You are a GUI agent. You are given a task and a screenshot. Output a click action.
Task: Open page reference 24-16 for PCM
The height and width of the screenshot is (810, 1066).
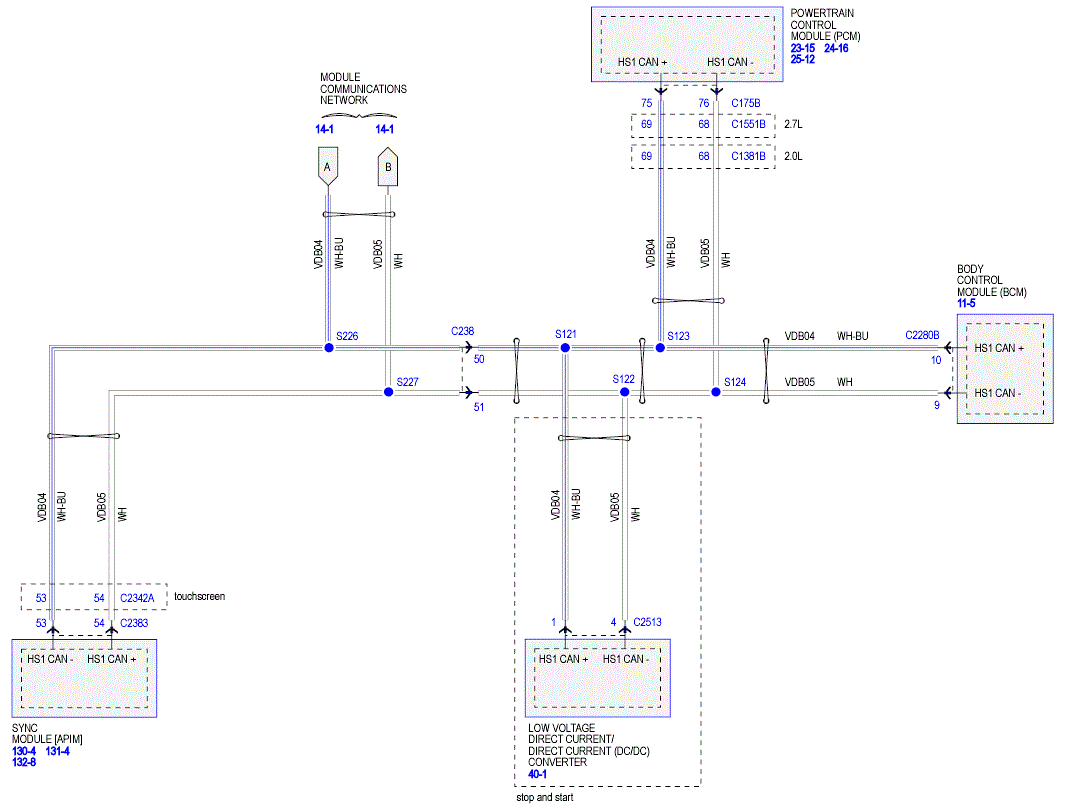(x=836, y=48)
